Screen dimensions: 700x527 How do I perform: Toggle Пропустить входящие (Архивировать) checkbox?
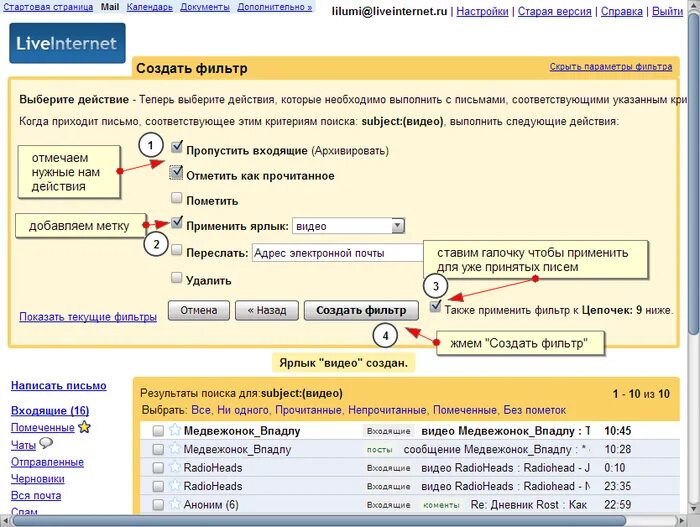pos(177,147)
